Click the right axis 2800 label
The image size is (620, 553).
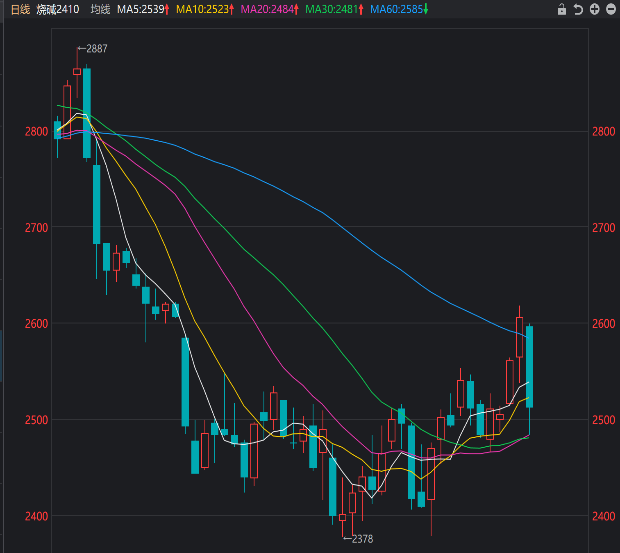603,131
